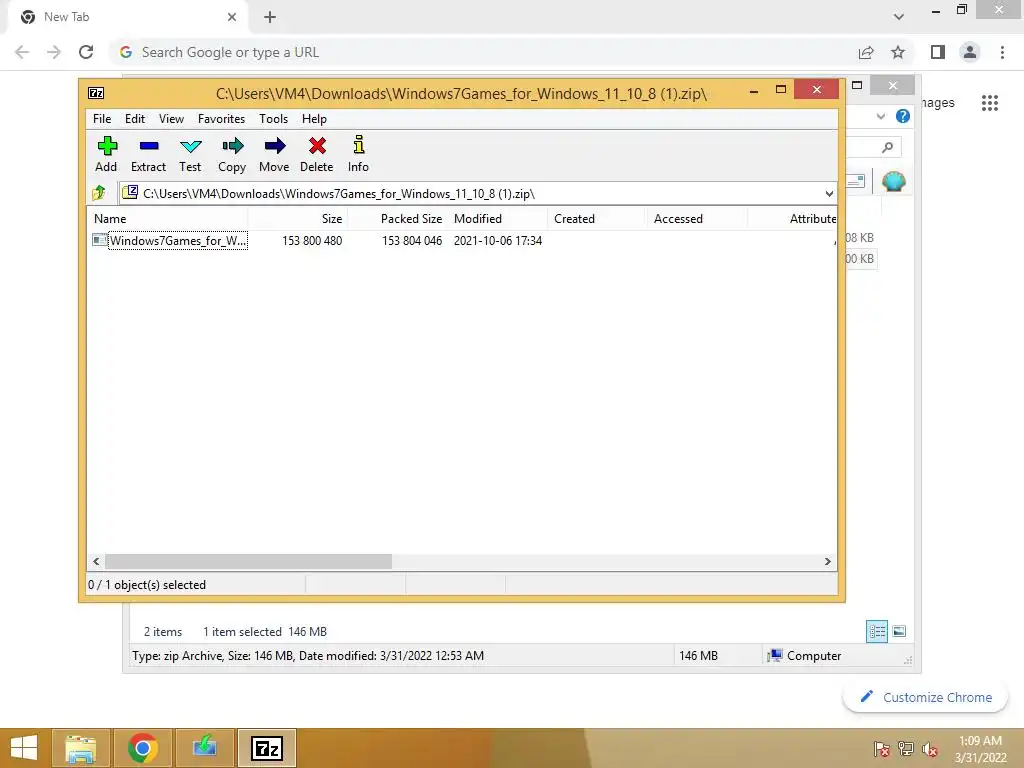This screenshot has height=768, width=1024.
Task: Open the View menu
Action: 171,119
